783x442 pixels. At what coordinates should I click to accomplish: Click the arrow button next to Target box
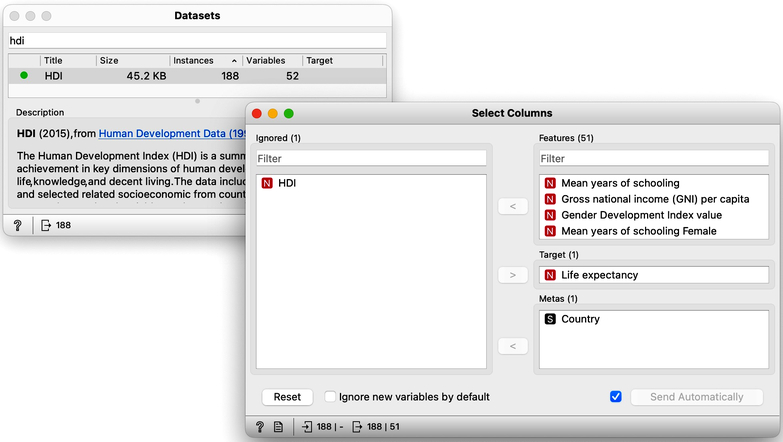tap(513, 275)
